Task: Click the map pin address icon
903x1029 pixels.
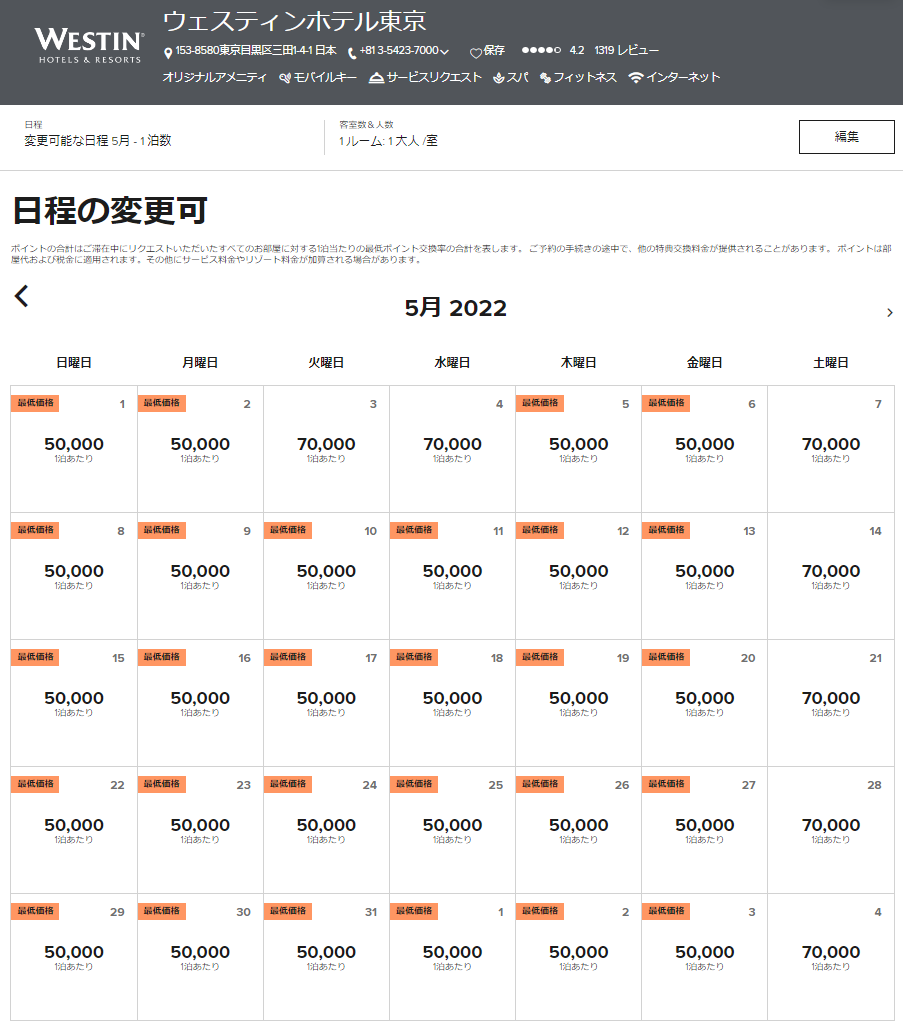Action: (168, 52)
